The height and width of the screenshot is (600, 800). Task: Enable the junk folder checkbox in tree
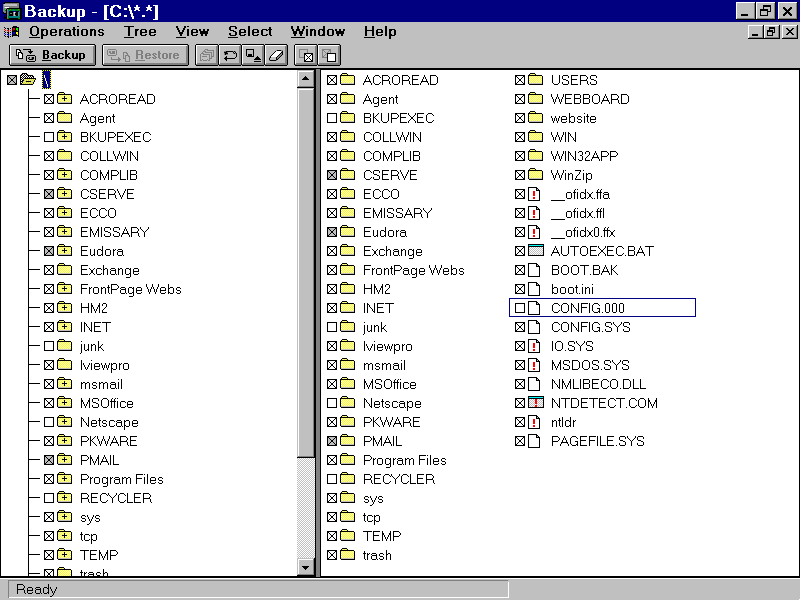(x=49, y=346)
